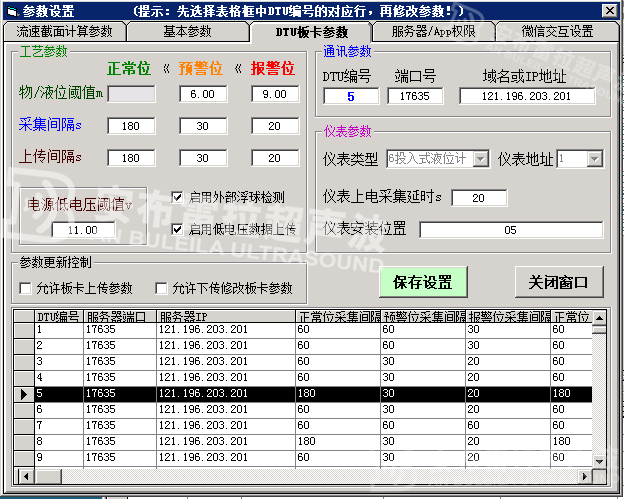Screen dimensions: 624x499
Task: Switch to the 服务器/App权限 tab
Action: tap(433, 31)
